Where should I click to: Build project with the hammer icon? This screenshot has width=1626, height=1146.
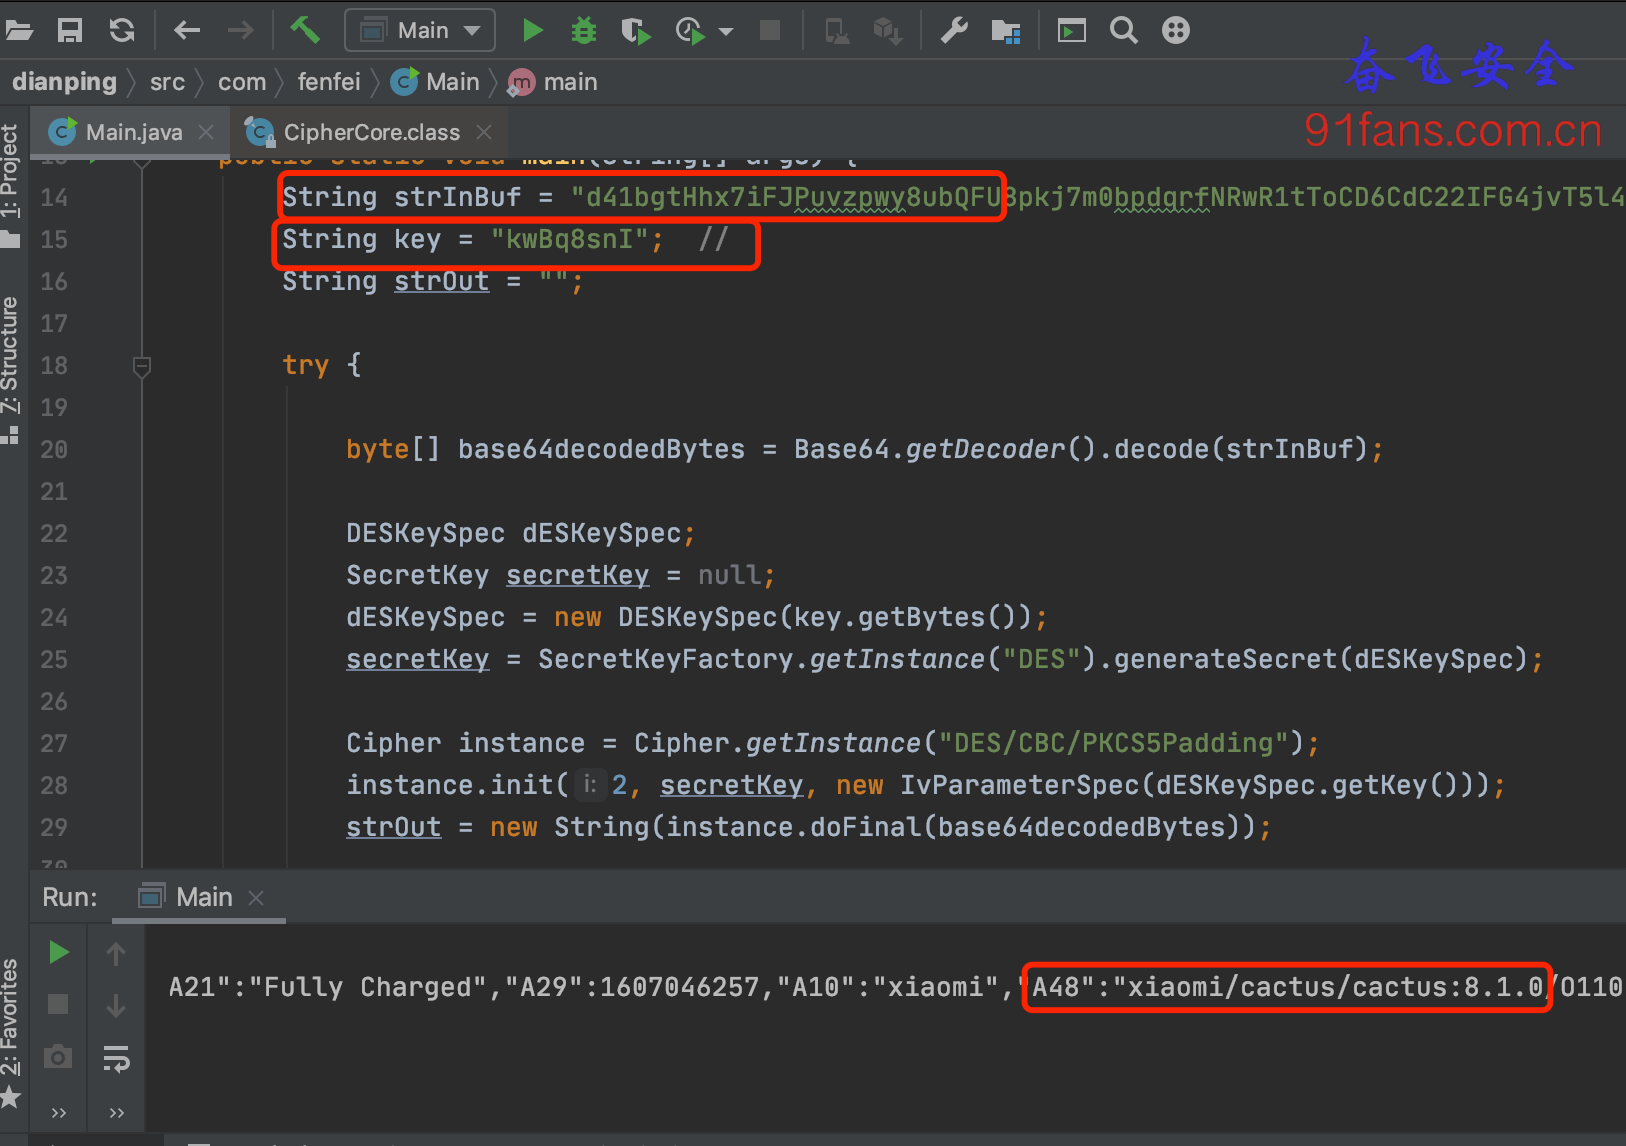[x=305, y=30]
